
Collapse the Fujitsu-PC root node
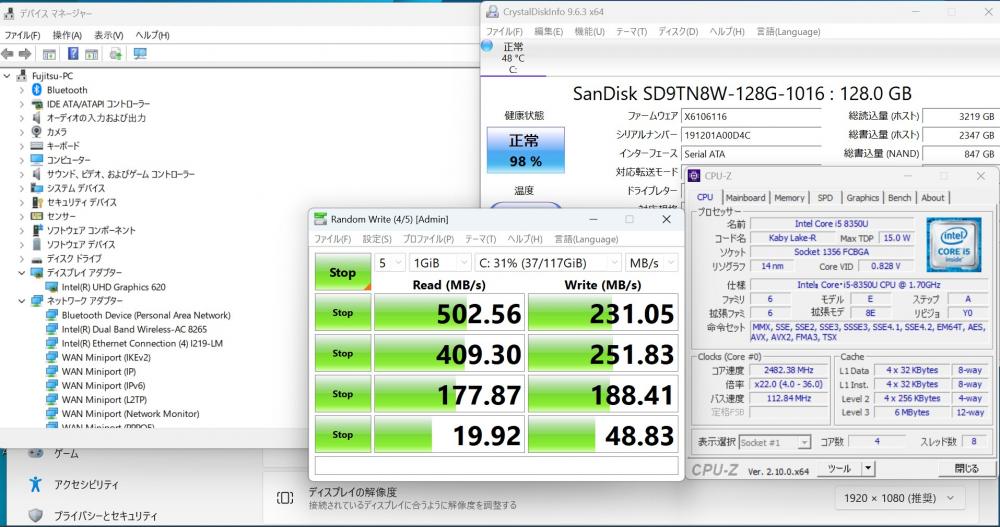point(7,76)
